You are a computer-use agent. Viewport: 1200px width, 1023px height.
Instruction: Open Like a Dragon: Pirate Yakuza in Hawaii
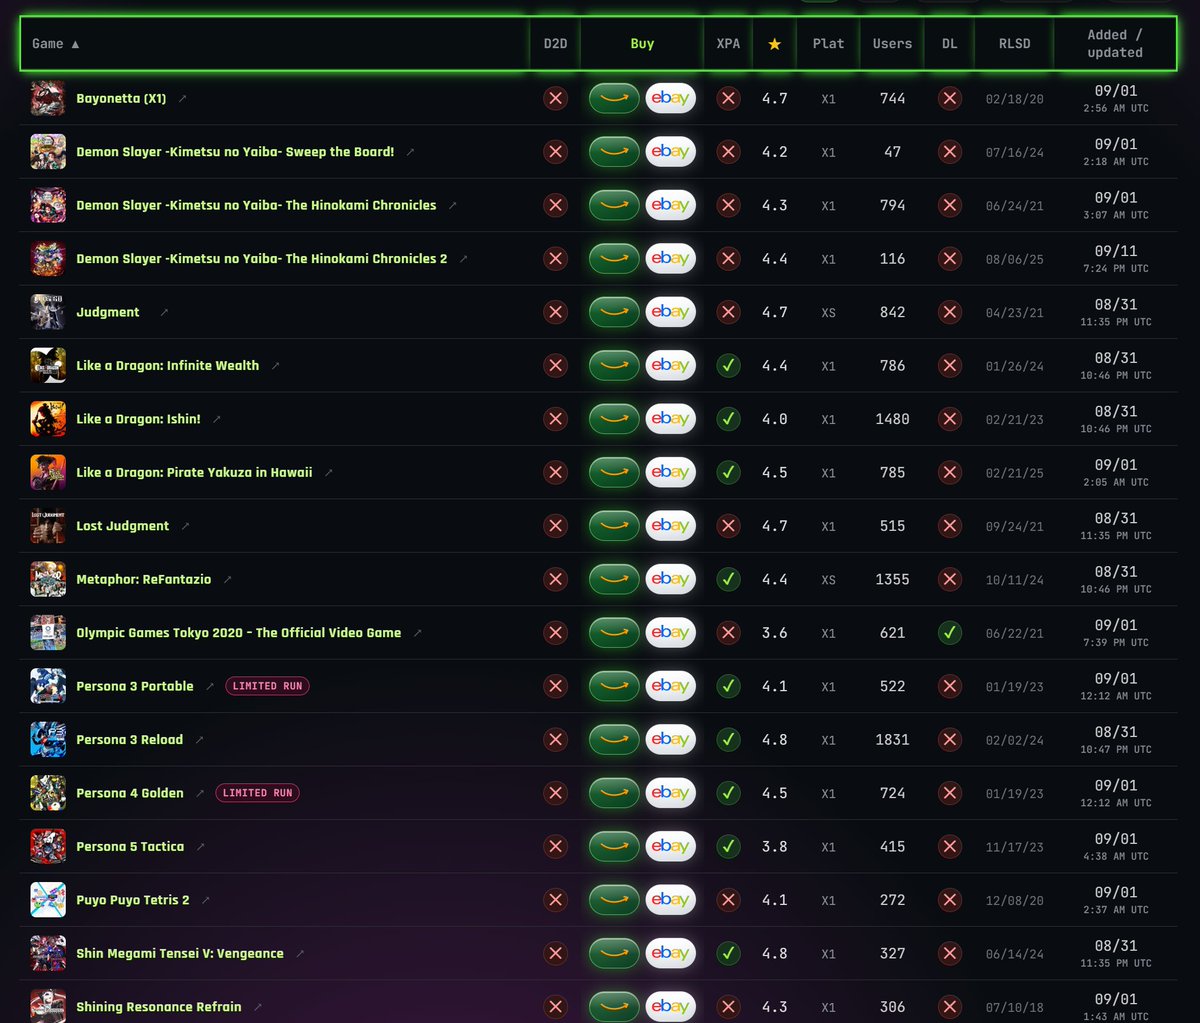(194, 473)
